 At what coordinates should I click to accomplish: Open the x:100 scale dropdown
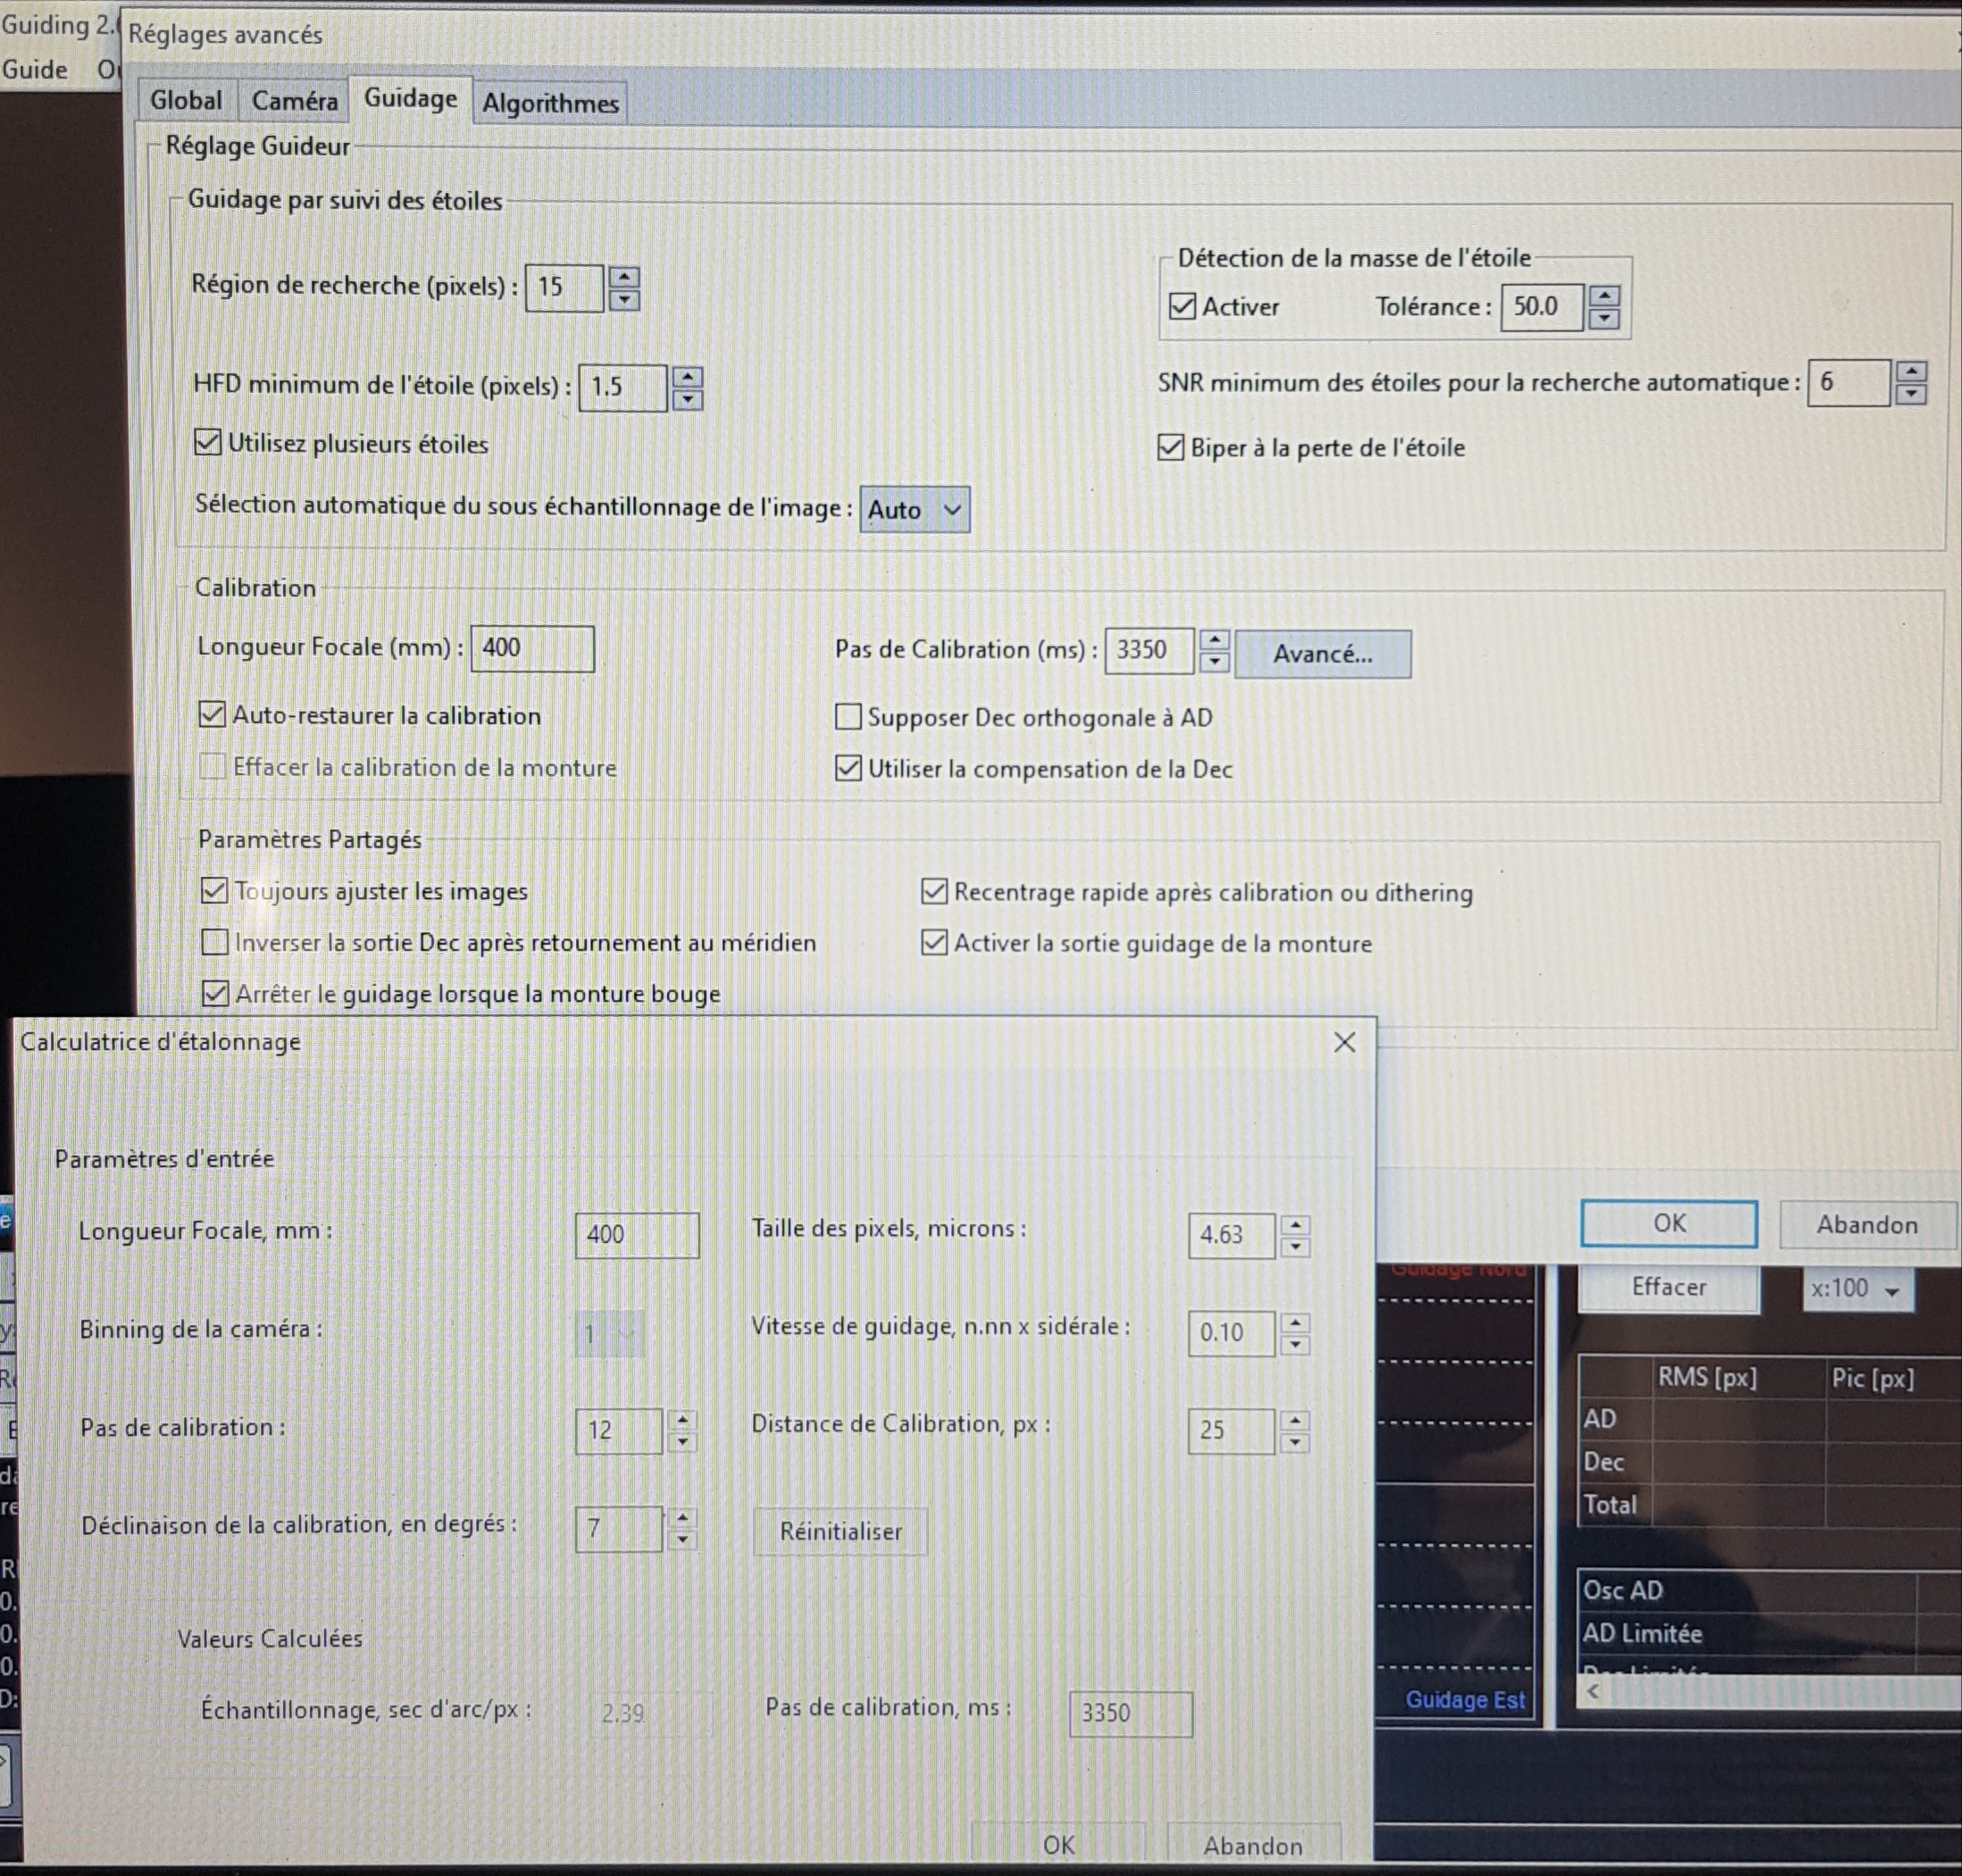click(1857, 1289)
